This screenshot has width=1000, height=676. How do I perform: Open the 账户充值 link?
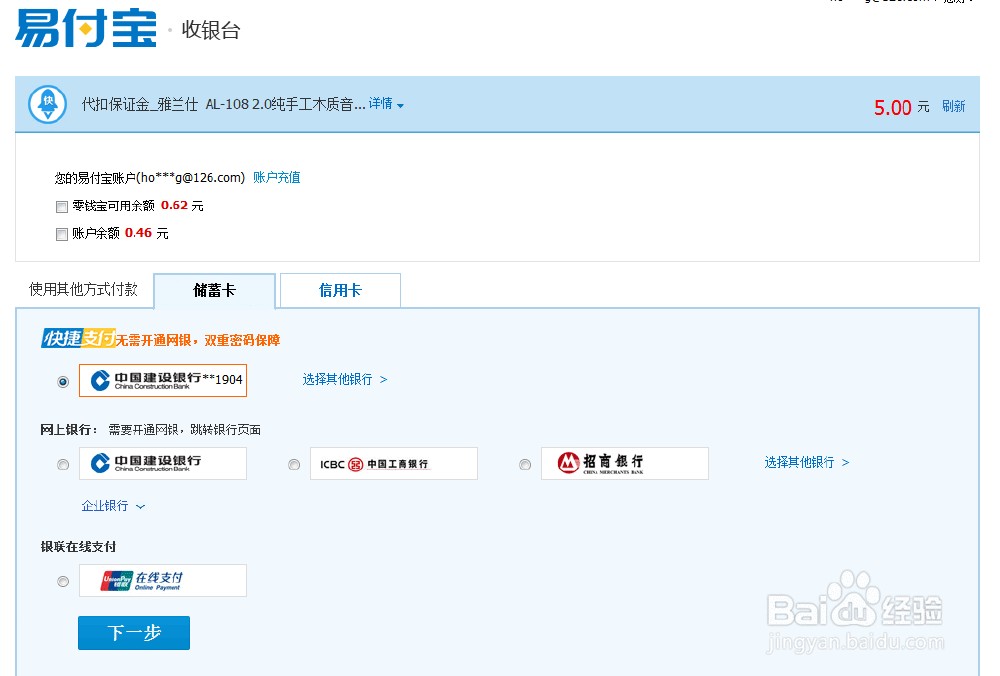pos(277,177)
